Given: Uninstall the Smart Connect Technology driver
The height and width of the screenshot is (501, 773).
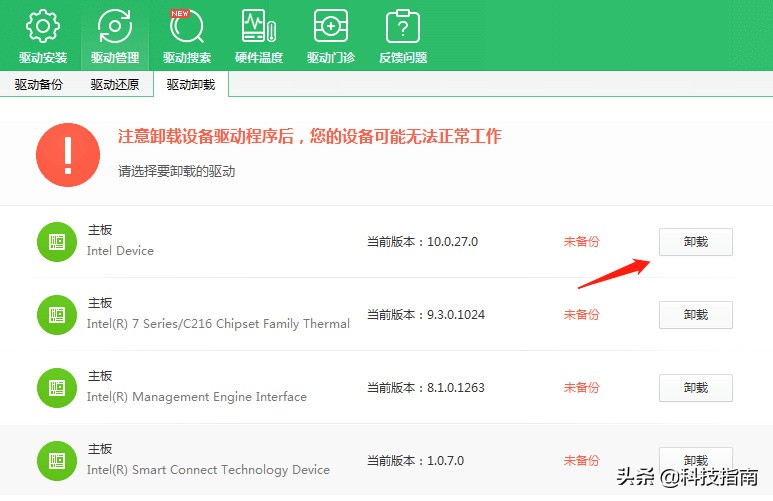Looking at the screenshot, I should 696,461.
